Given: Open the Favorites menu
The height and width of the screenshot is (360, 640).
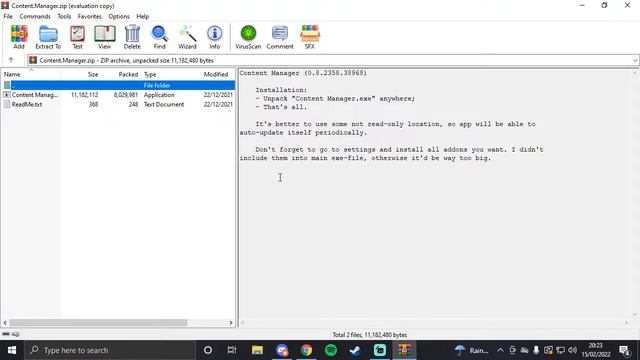Looking at the screenshot, I should (89, 16).
